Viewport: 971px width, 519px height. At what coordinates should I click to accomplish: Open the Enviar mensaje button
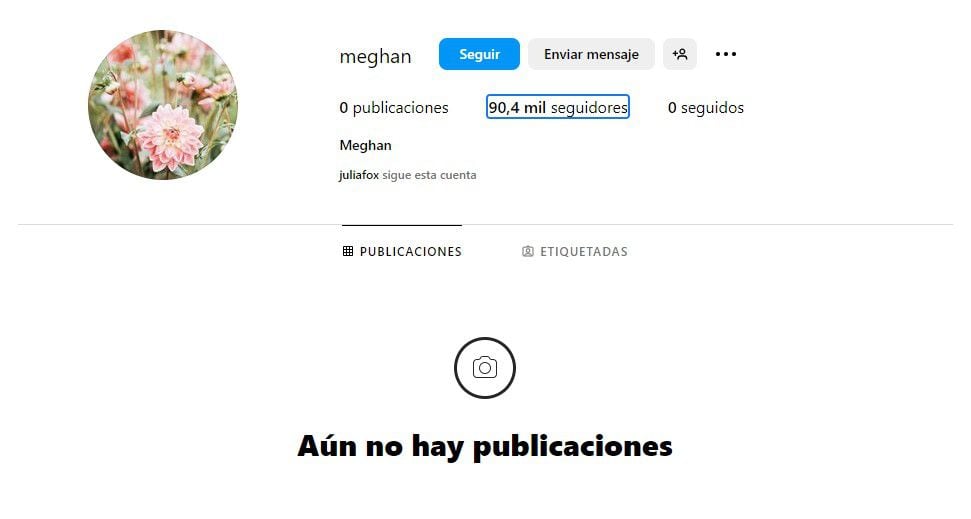click(x=591, y=54)
